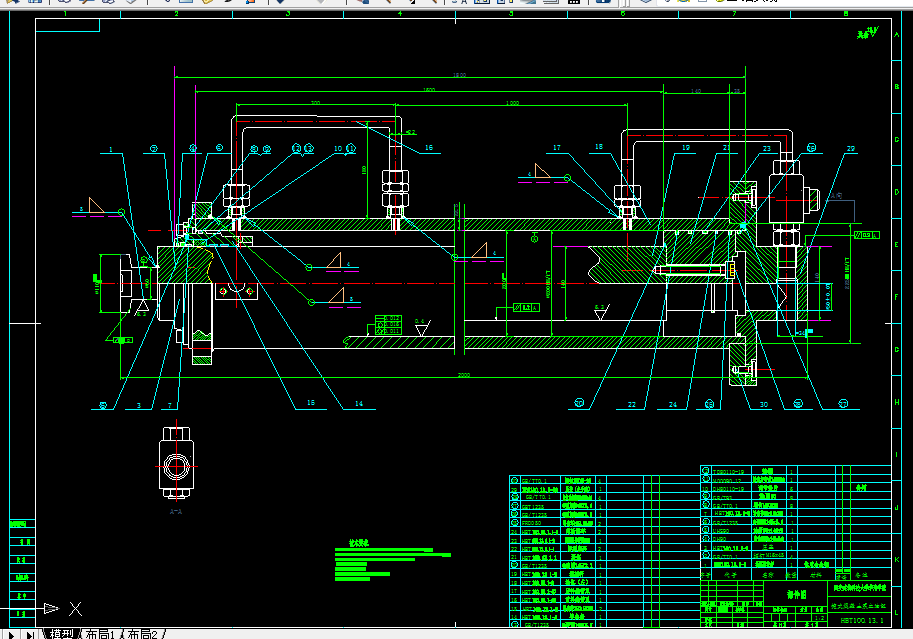This screenshot has width=913, height=639.
Task: Switch to the 模型 model tab
Action: click(x=61, y=634)
